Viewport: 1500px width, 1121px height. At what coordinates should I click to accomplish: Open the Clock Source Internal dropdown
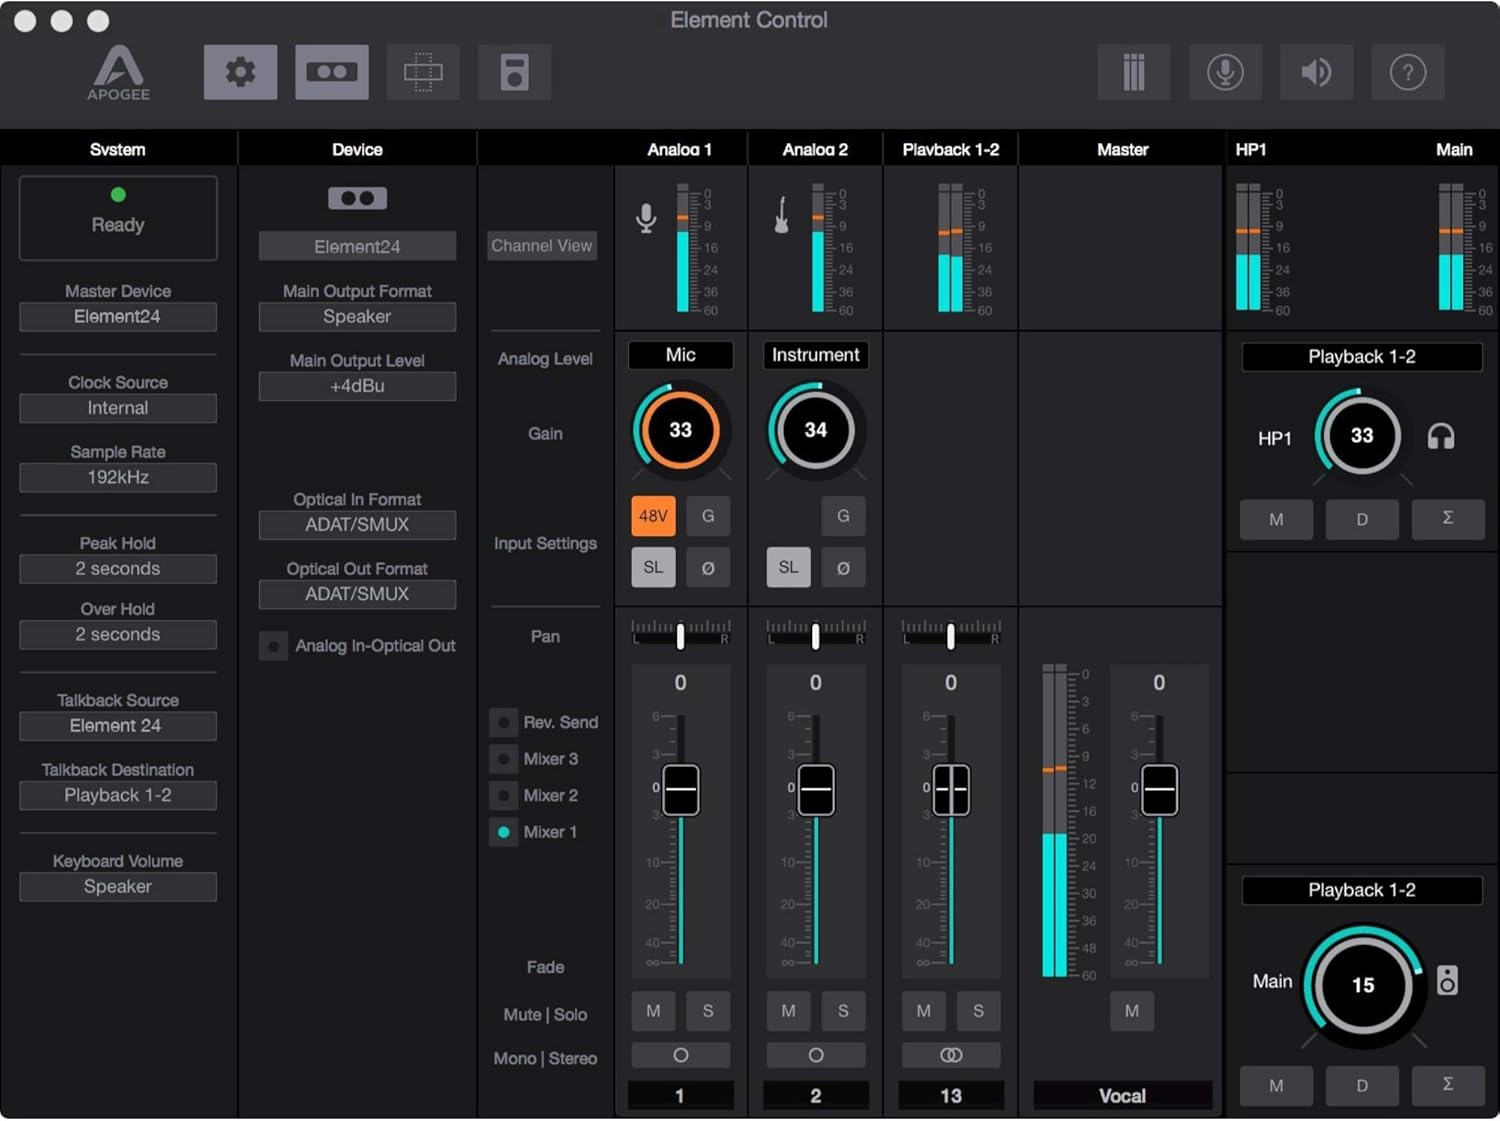pyautogui.click(x=118, y=408)
